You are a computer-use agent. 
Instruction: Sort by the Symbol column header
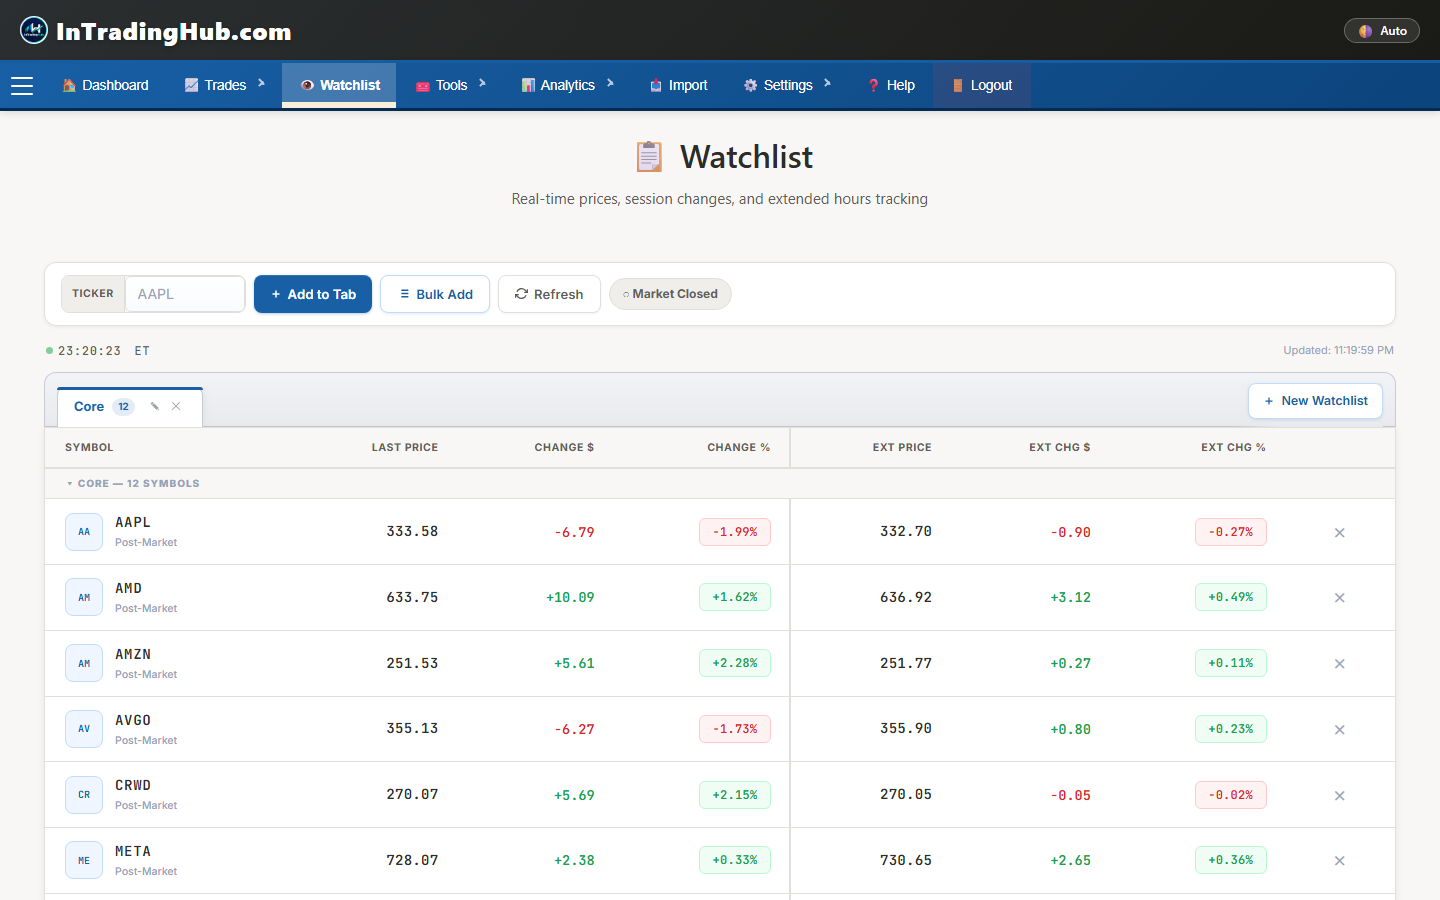89,447
